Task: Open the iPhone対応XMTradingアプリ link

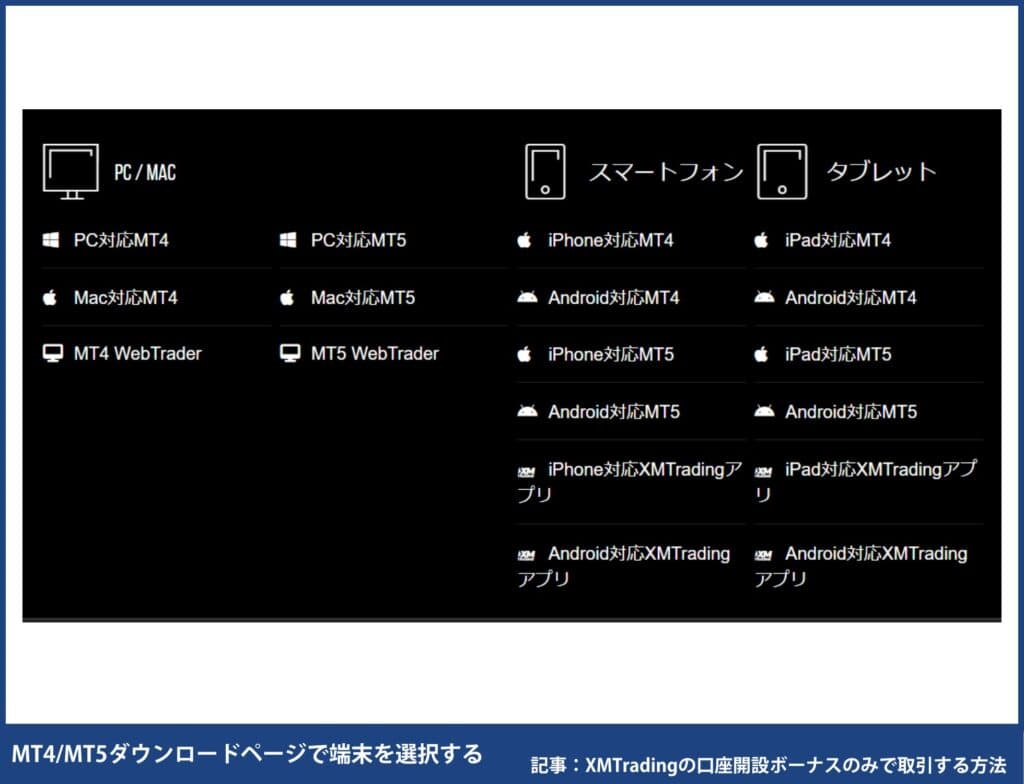Action: [x=630, y=482]
